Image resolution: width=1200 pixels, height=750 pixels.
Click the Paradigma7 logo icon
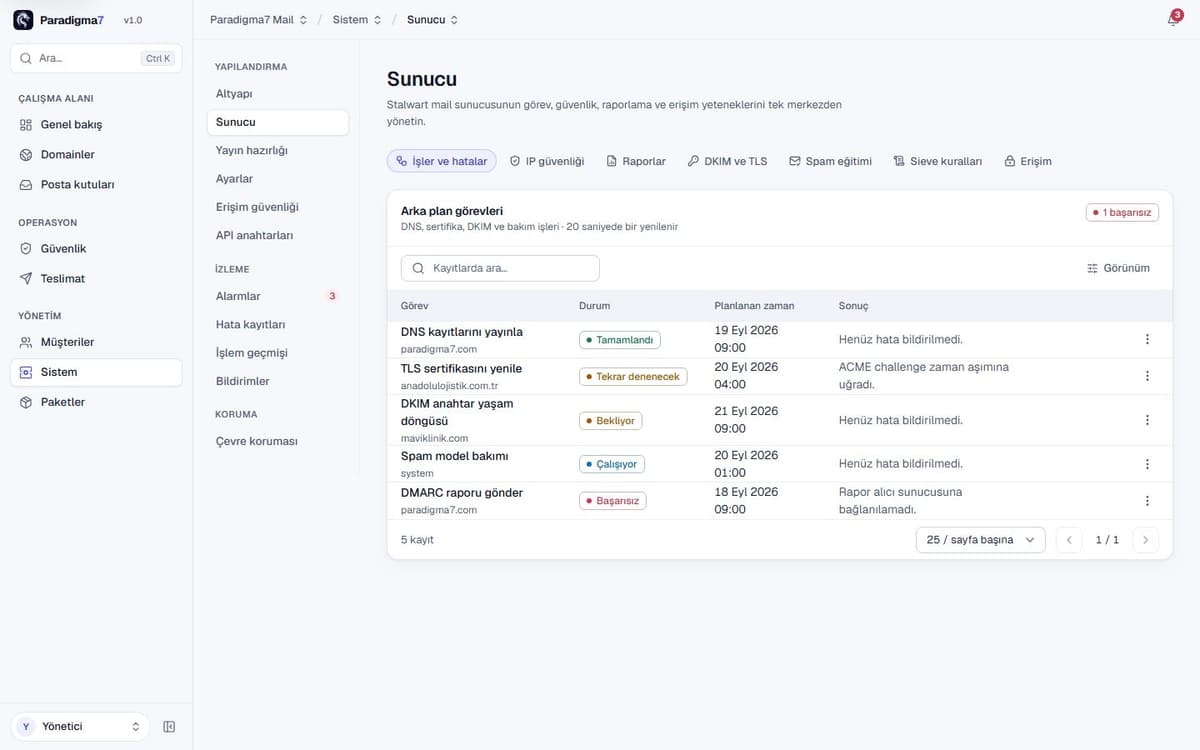point(23,20)
